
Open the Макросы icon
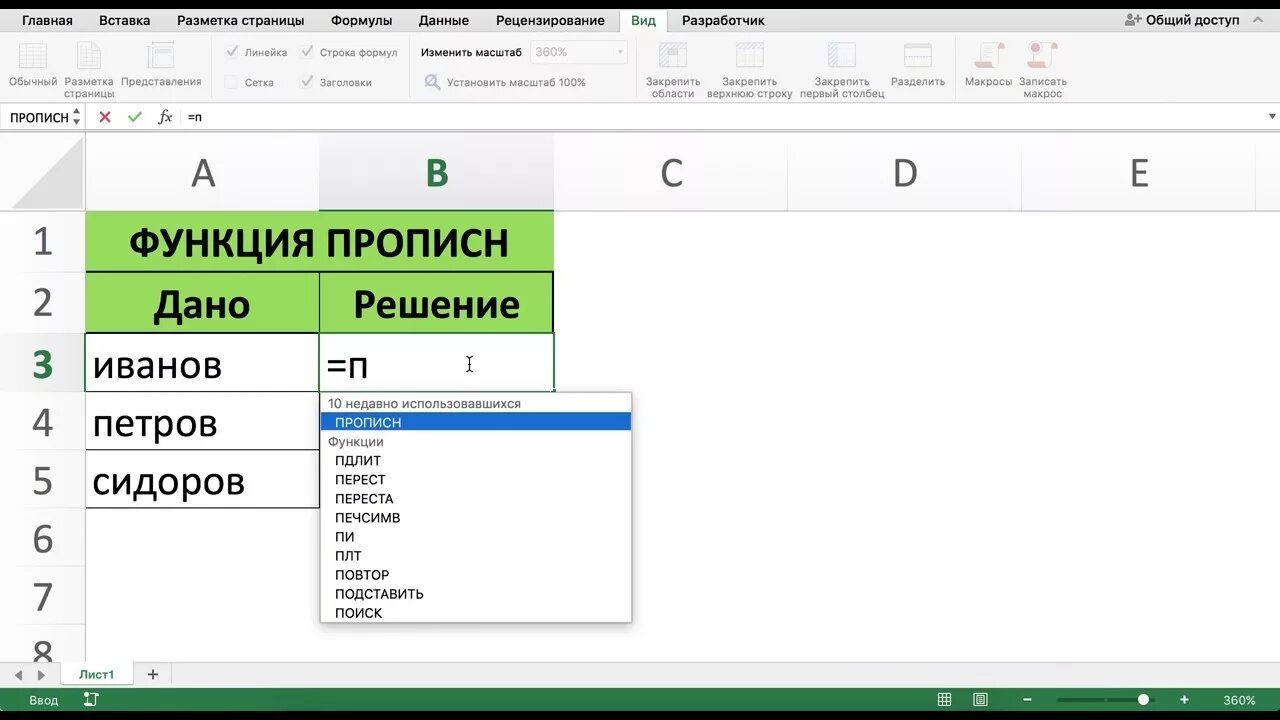pos(989,56)
